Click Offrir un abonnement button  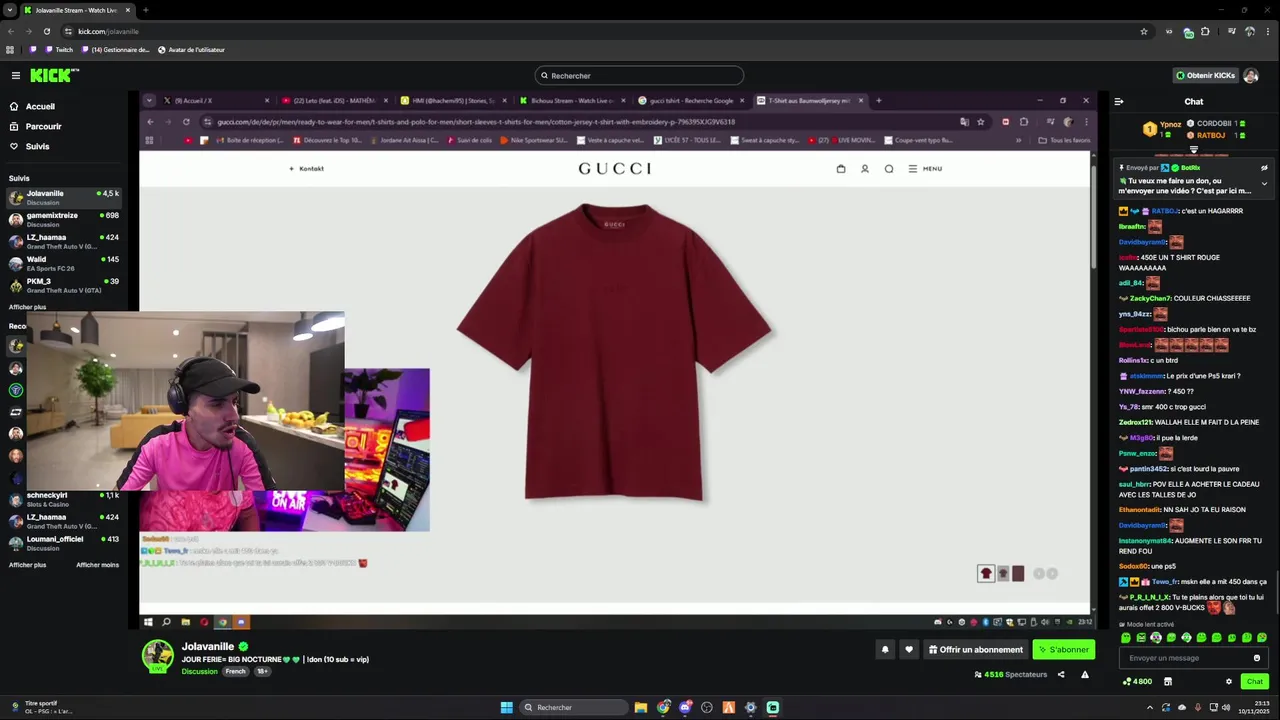[x=975, y=650]
